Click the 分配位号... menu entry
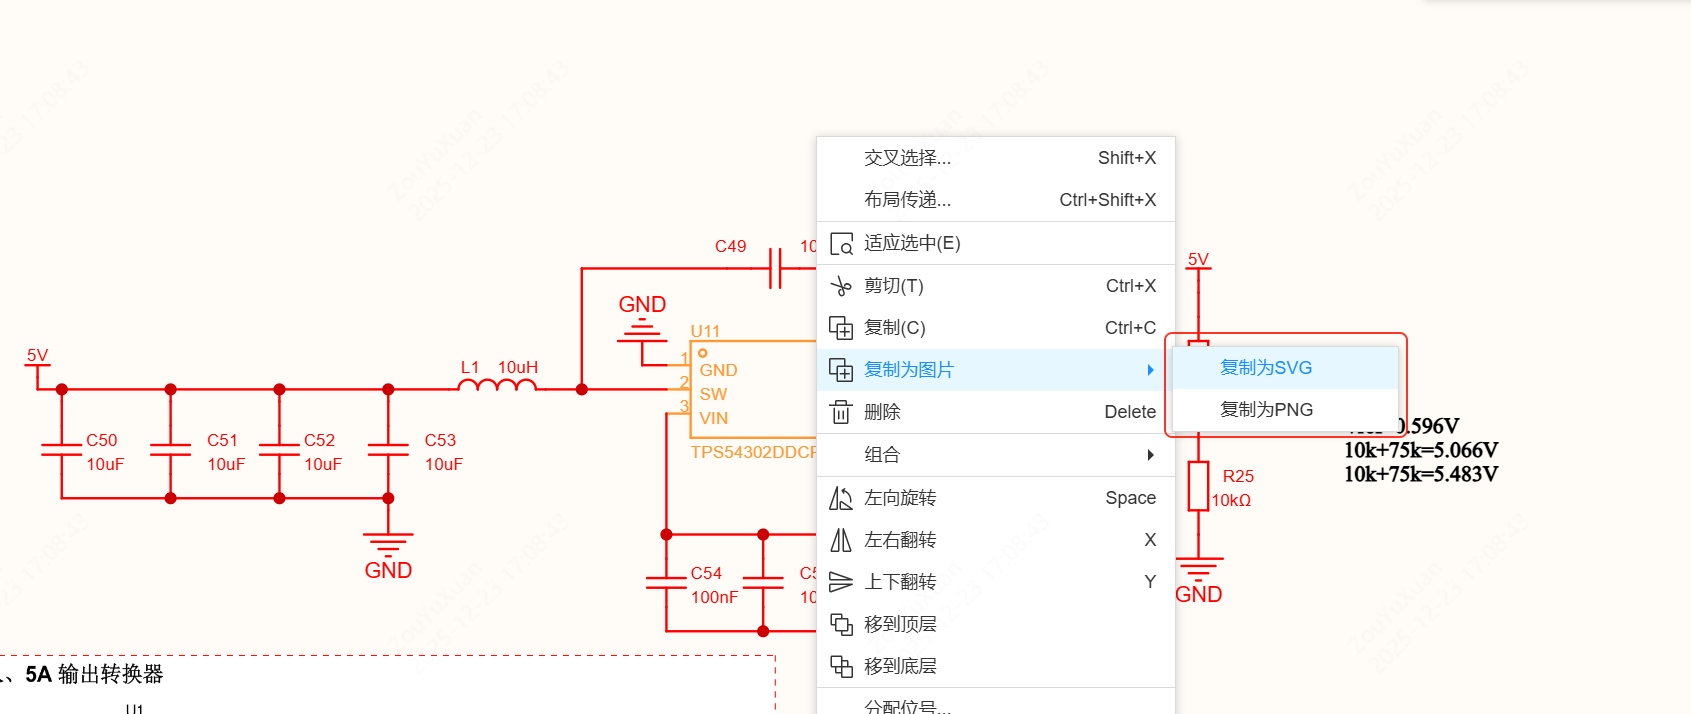The height and width of the screenshot is (714, 1691). (x=907, y=706)
